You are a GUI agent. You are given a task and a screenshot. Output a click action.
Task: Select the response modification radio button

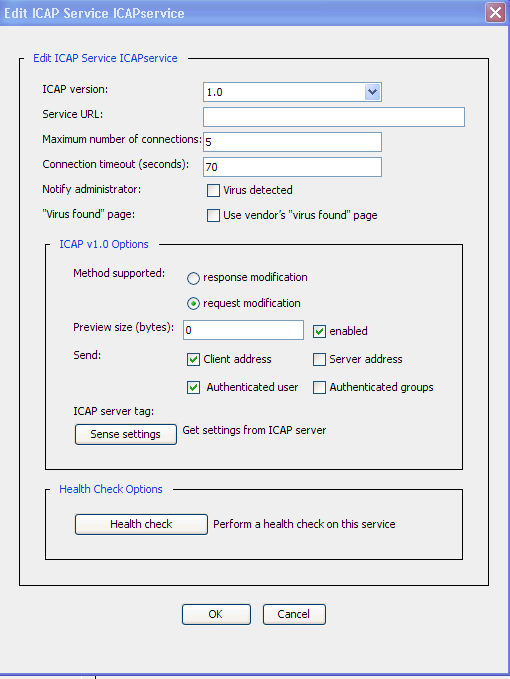pyautogui.click(x=193, y=278)
